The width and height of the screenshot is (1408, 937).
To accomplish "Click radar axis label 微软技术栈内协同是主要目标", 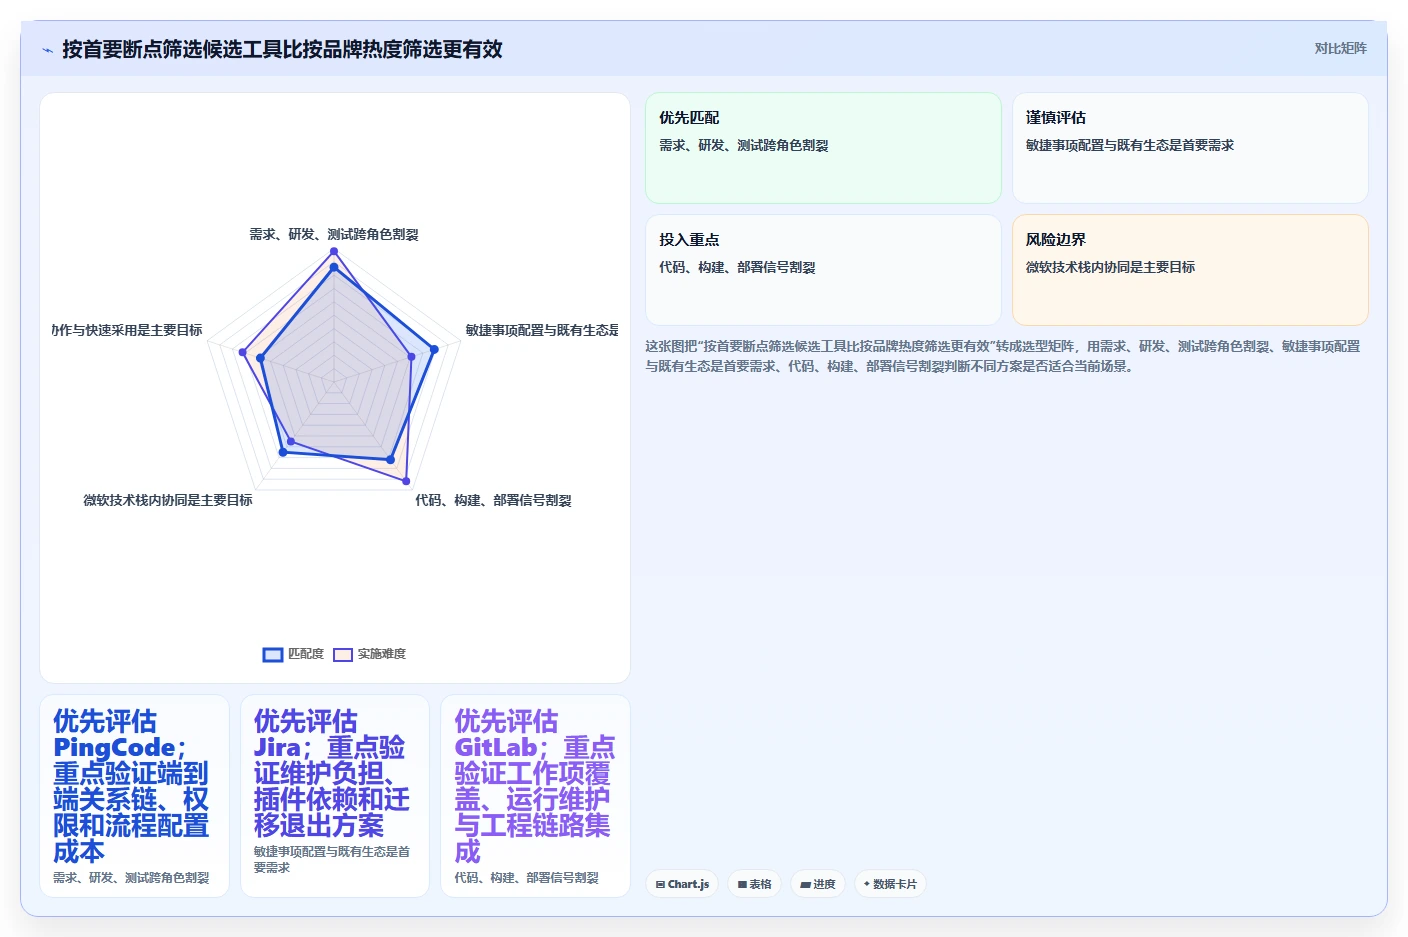I will (168, 500).
